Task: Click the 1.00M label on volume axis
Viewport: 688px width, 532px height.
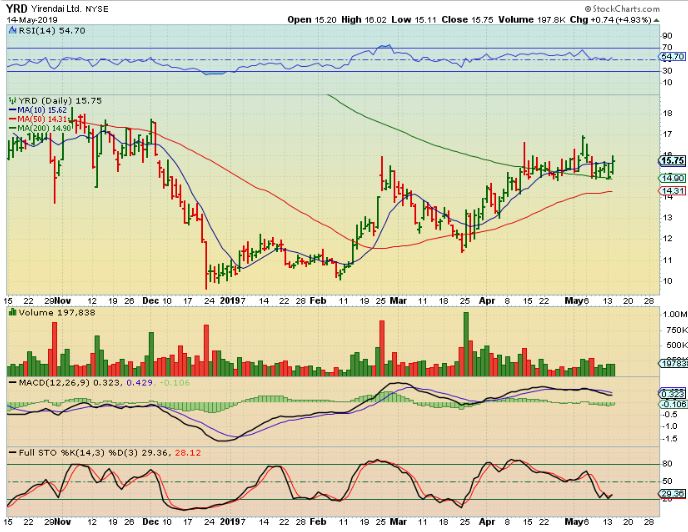Action: tap(675, 314)
